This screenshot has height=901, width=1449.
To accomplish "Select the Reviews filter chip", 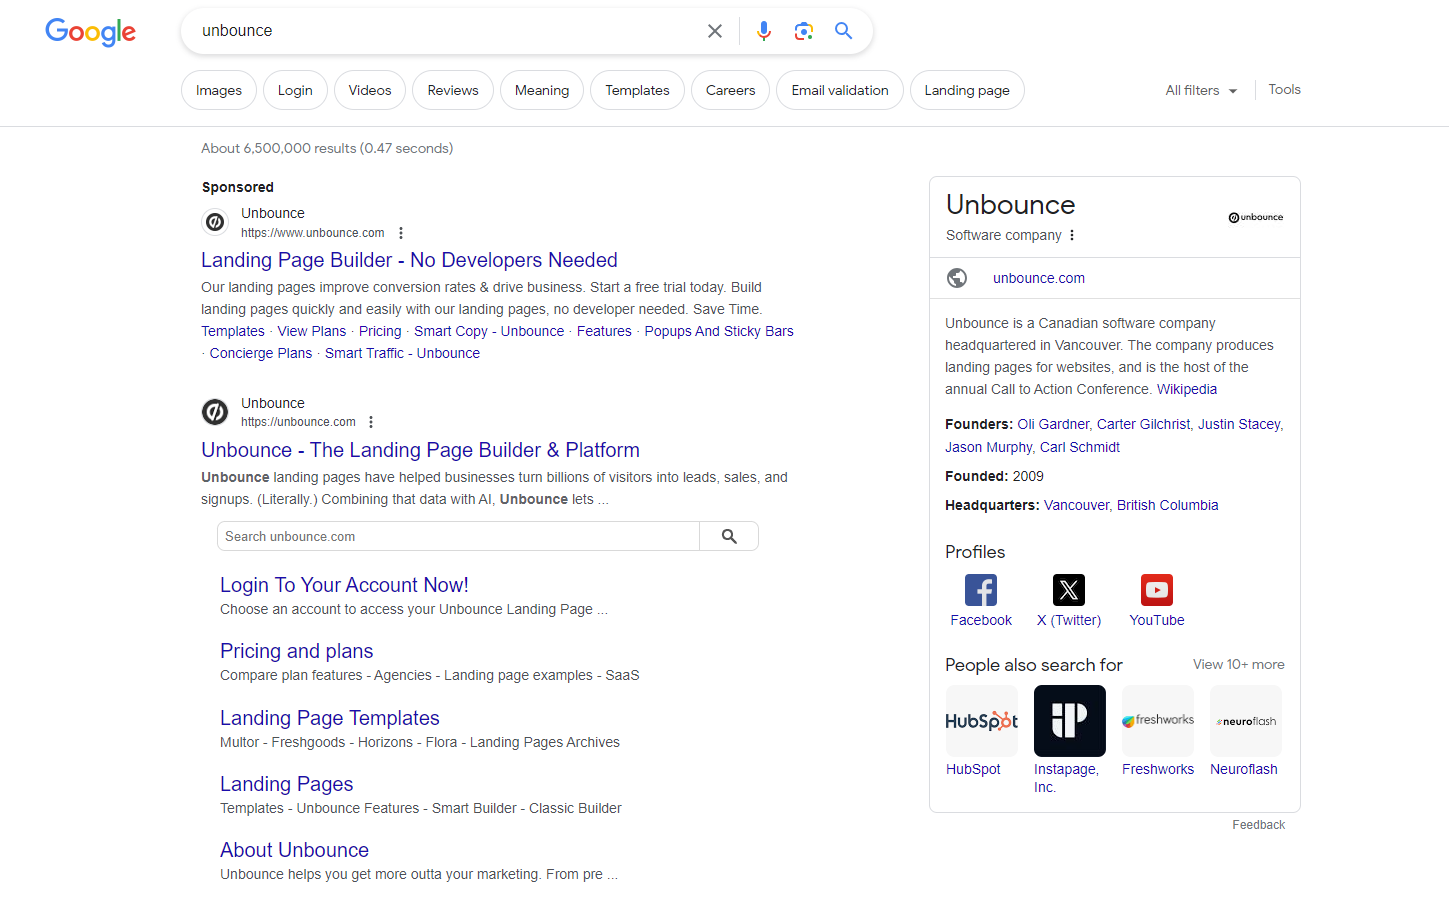I will (x=453, y=90).
